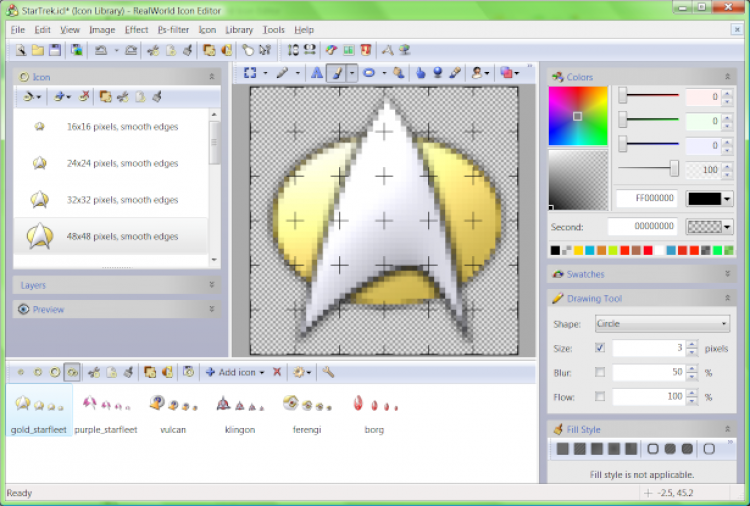Enable the Flow checkbox
The image size is (750, 506).
point(600,396)
